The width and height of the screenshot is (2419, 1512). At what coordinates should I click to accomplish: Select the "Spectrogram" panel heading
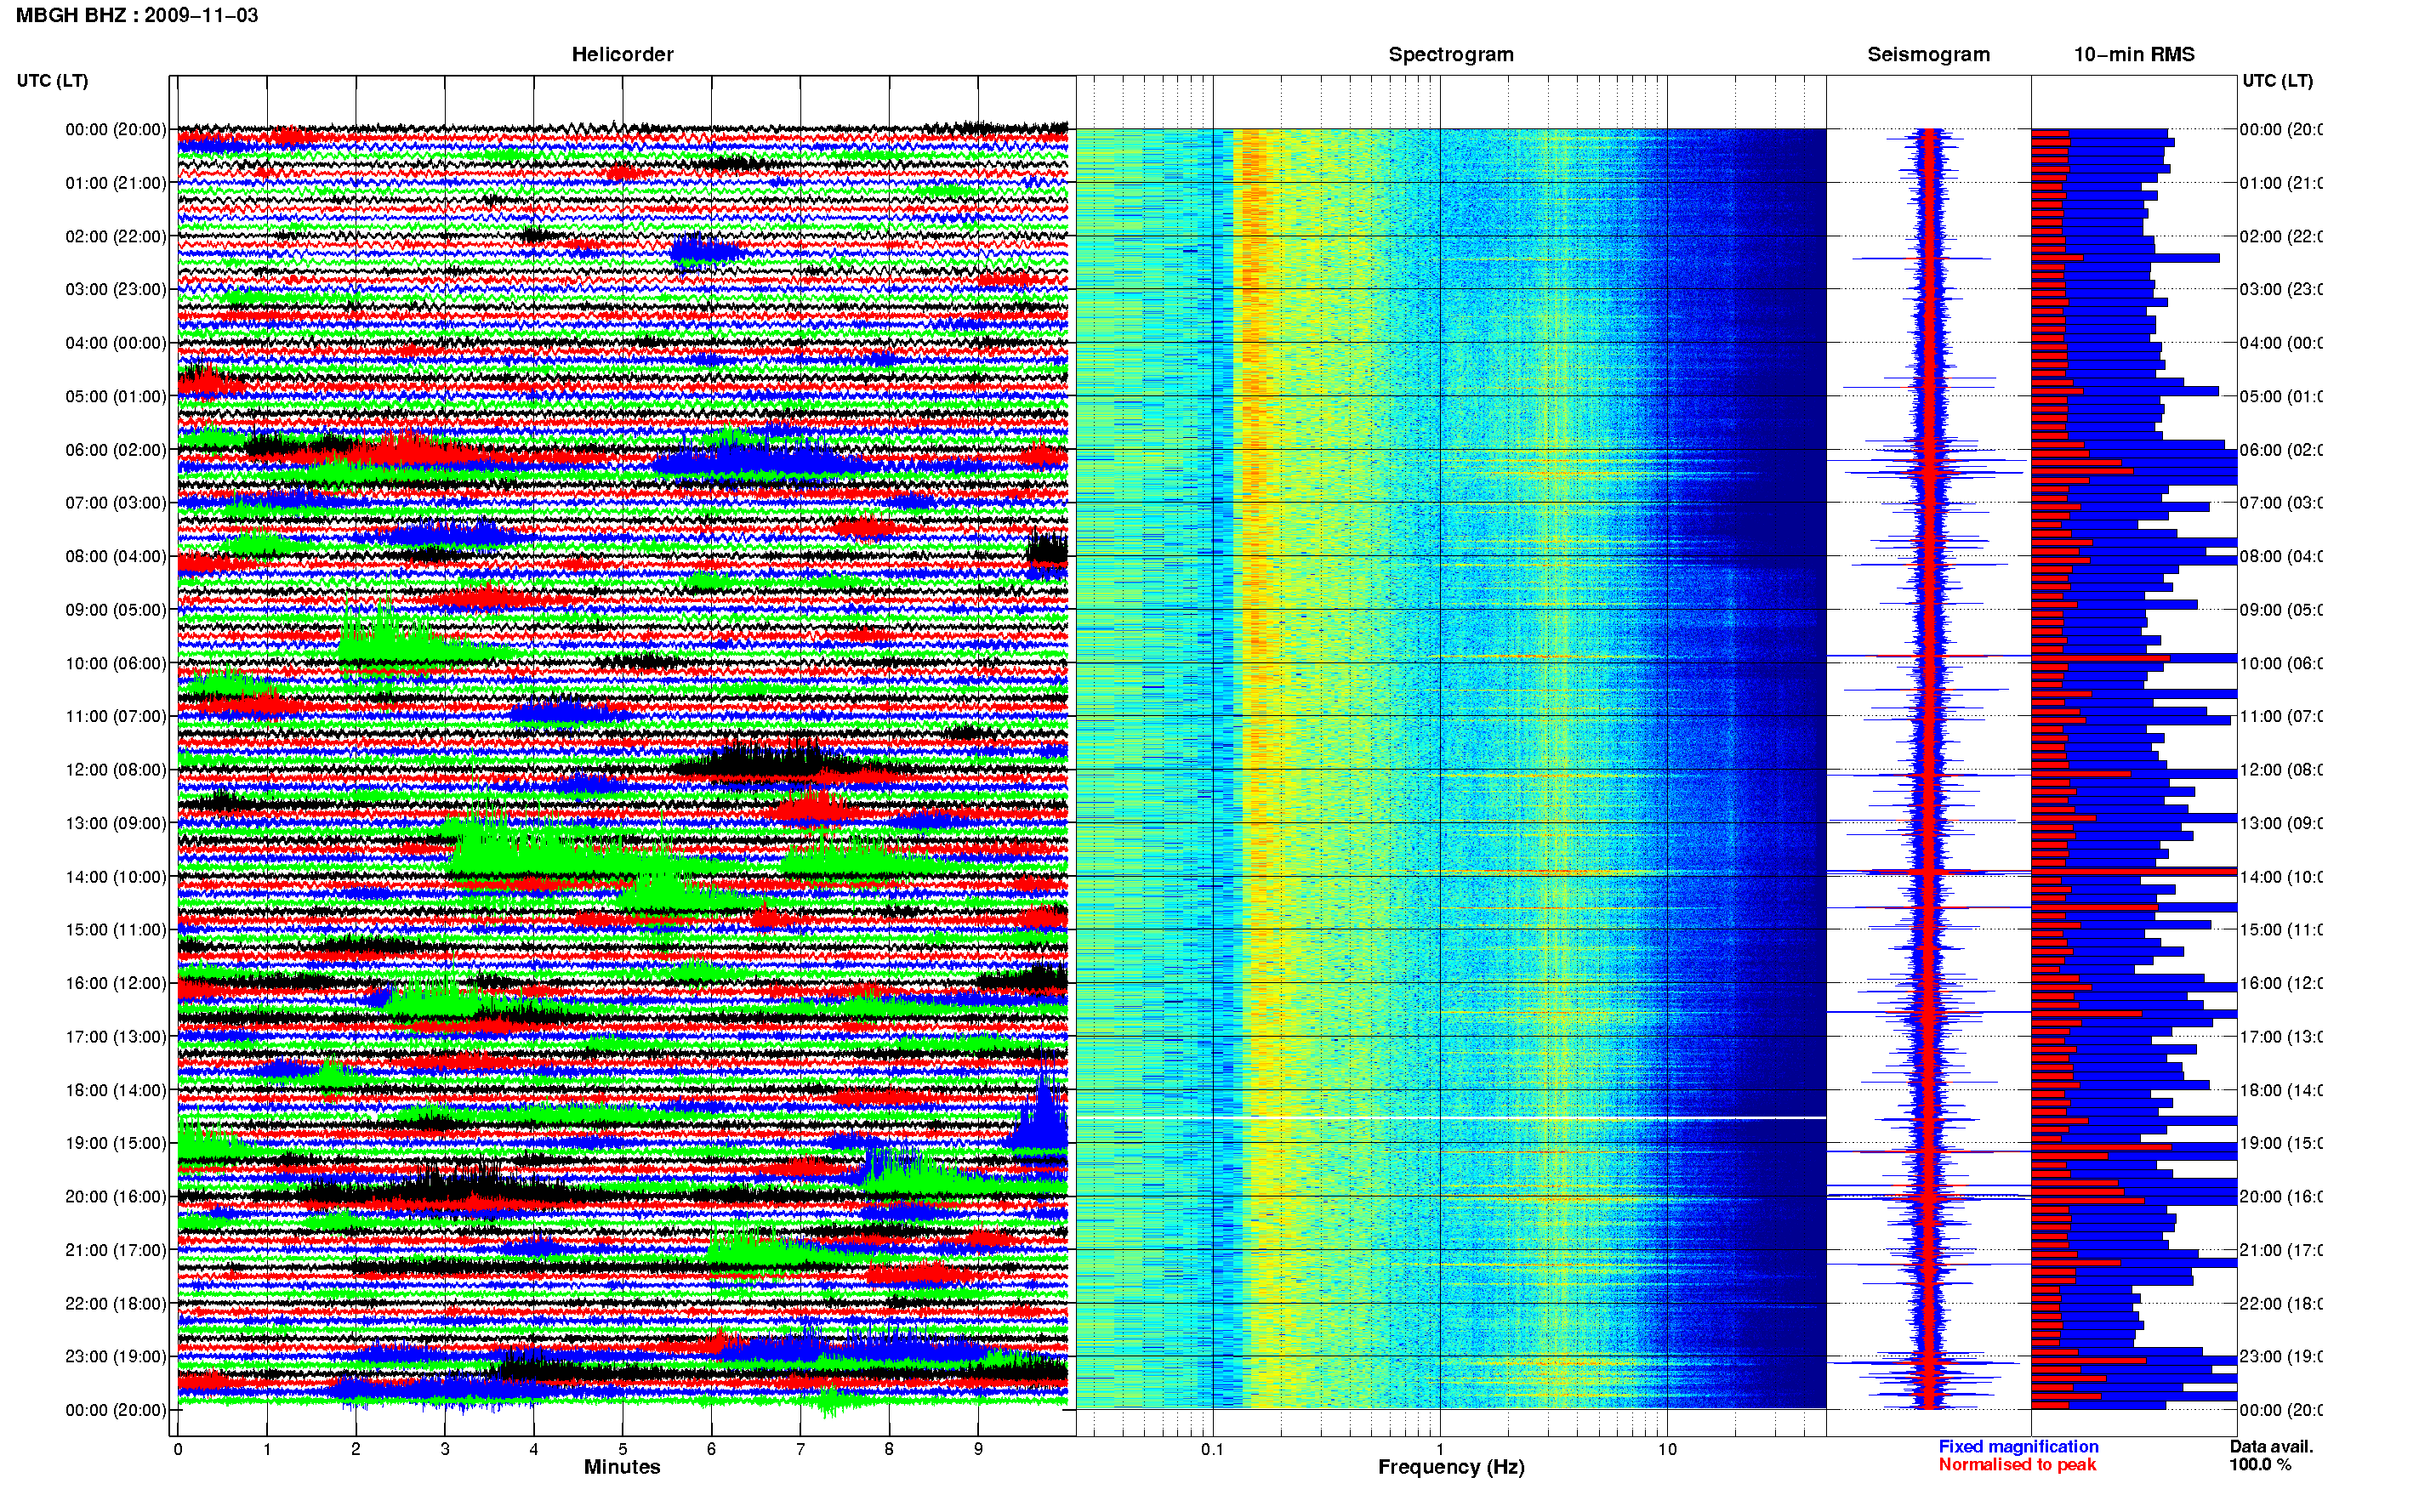coord(1451,54)
